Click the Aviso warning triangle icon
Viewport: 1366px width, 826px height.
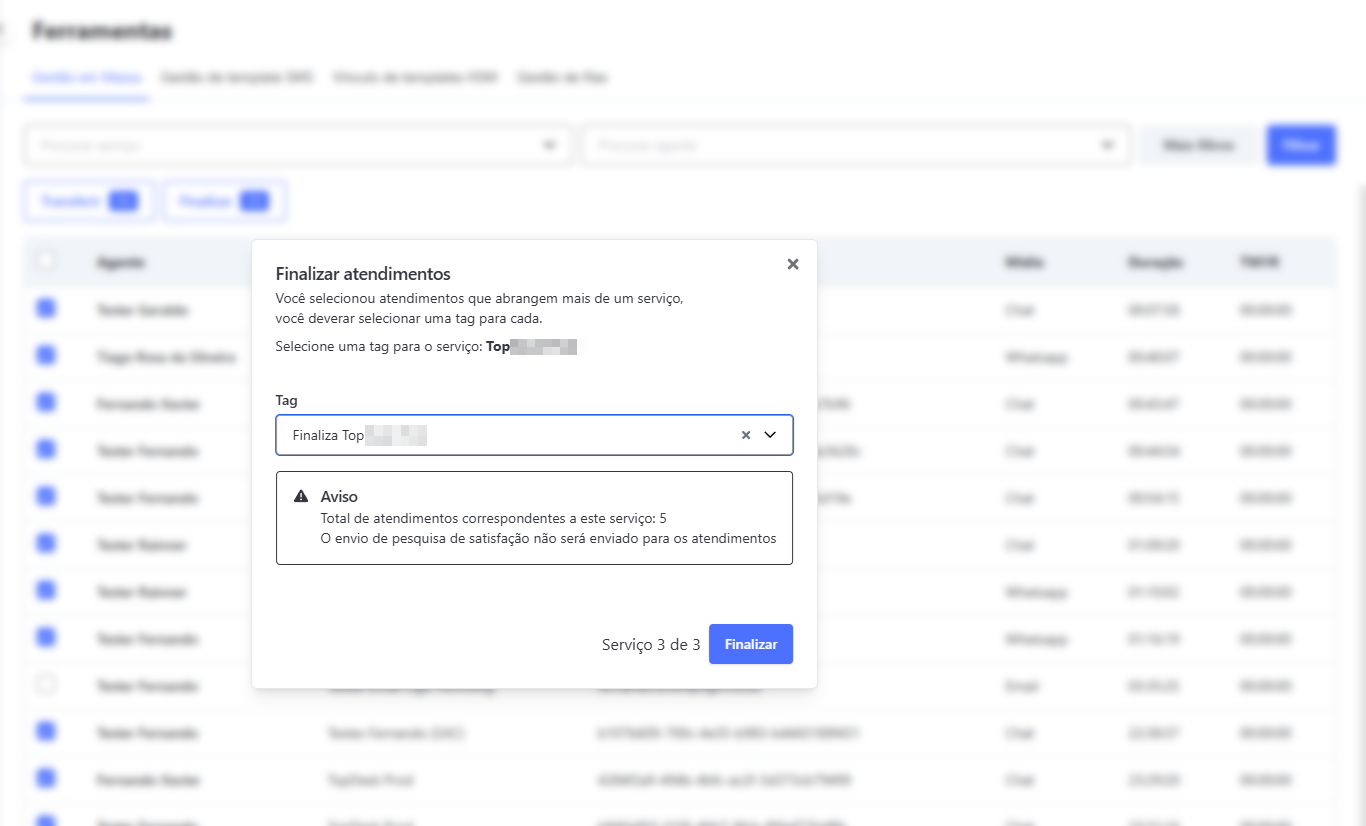tap(301, 497)
